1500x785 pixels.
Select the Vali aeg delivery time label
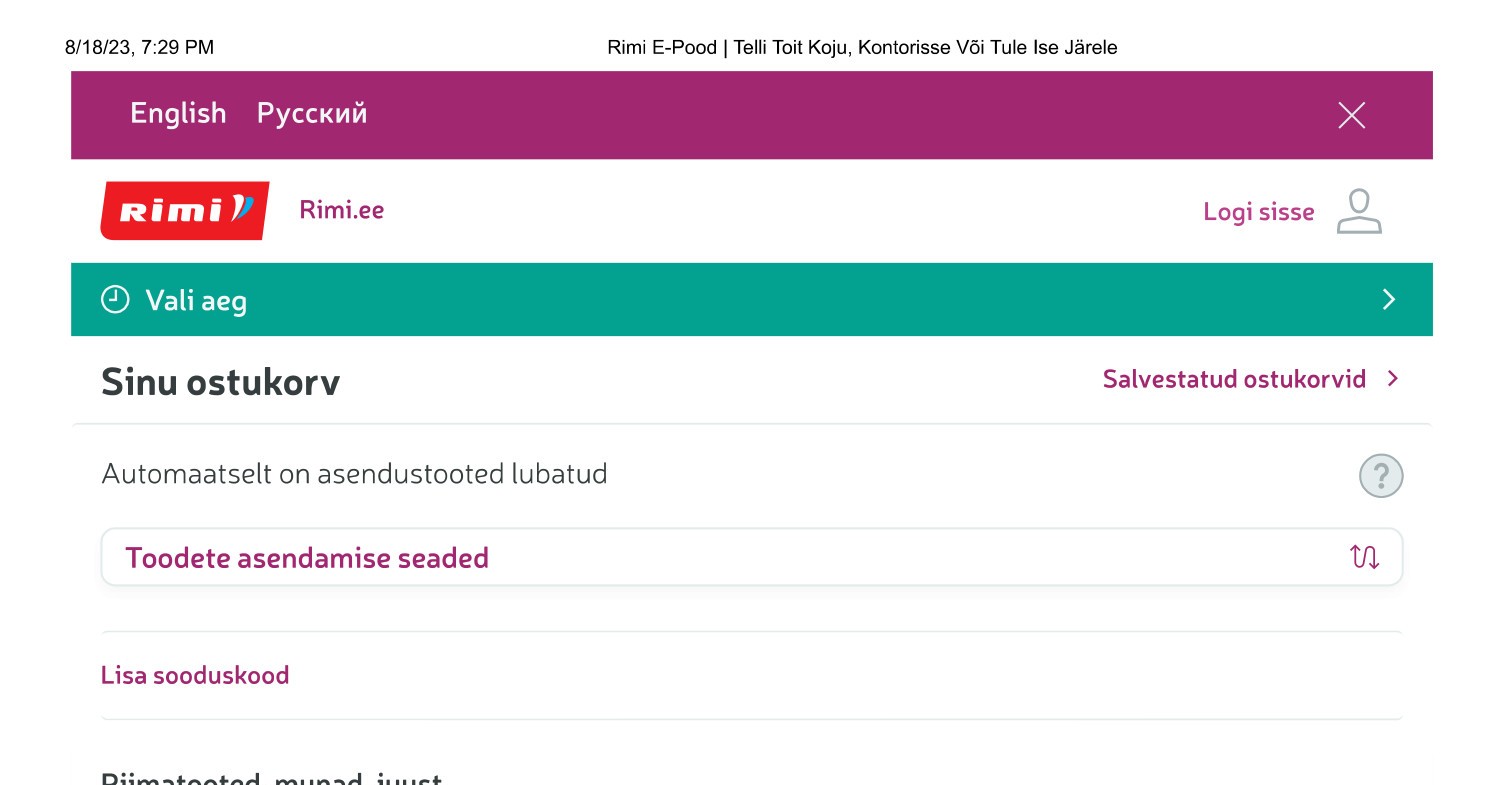(196, 300)
